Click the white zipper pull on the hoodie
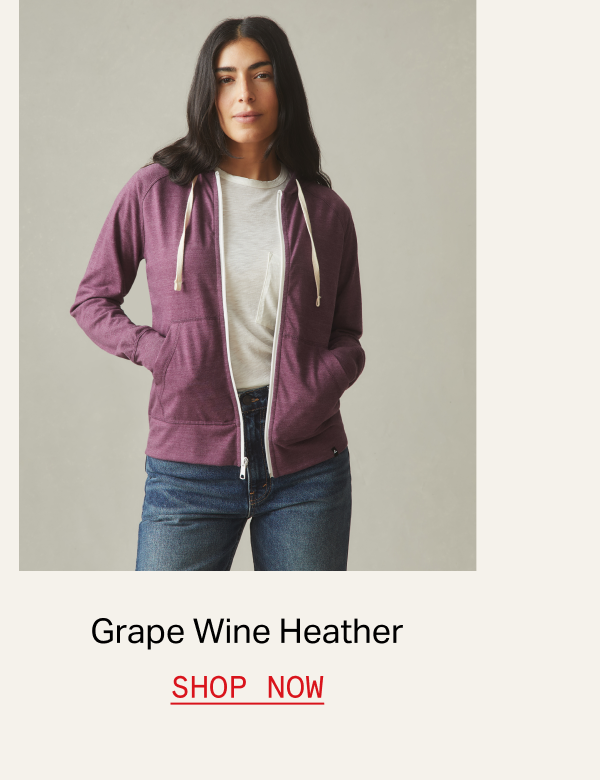 (244, 468)
